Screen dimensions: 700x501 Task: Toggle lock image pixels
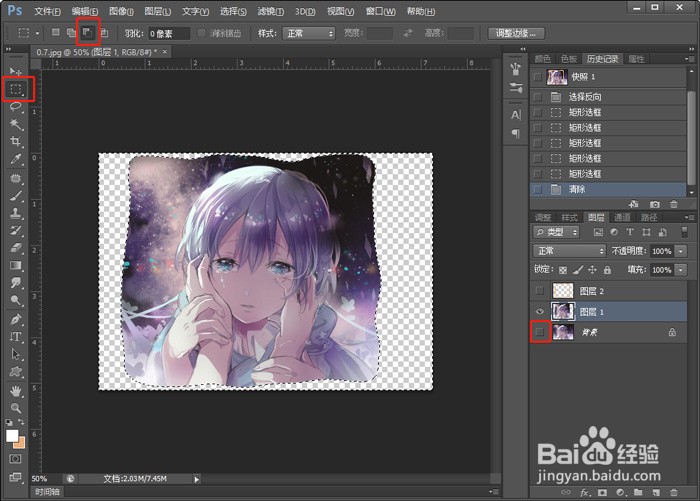tap(578, 270)
